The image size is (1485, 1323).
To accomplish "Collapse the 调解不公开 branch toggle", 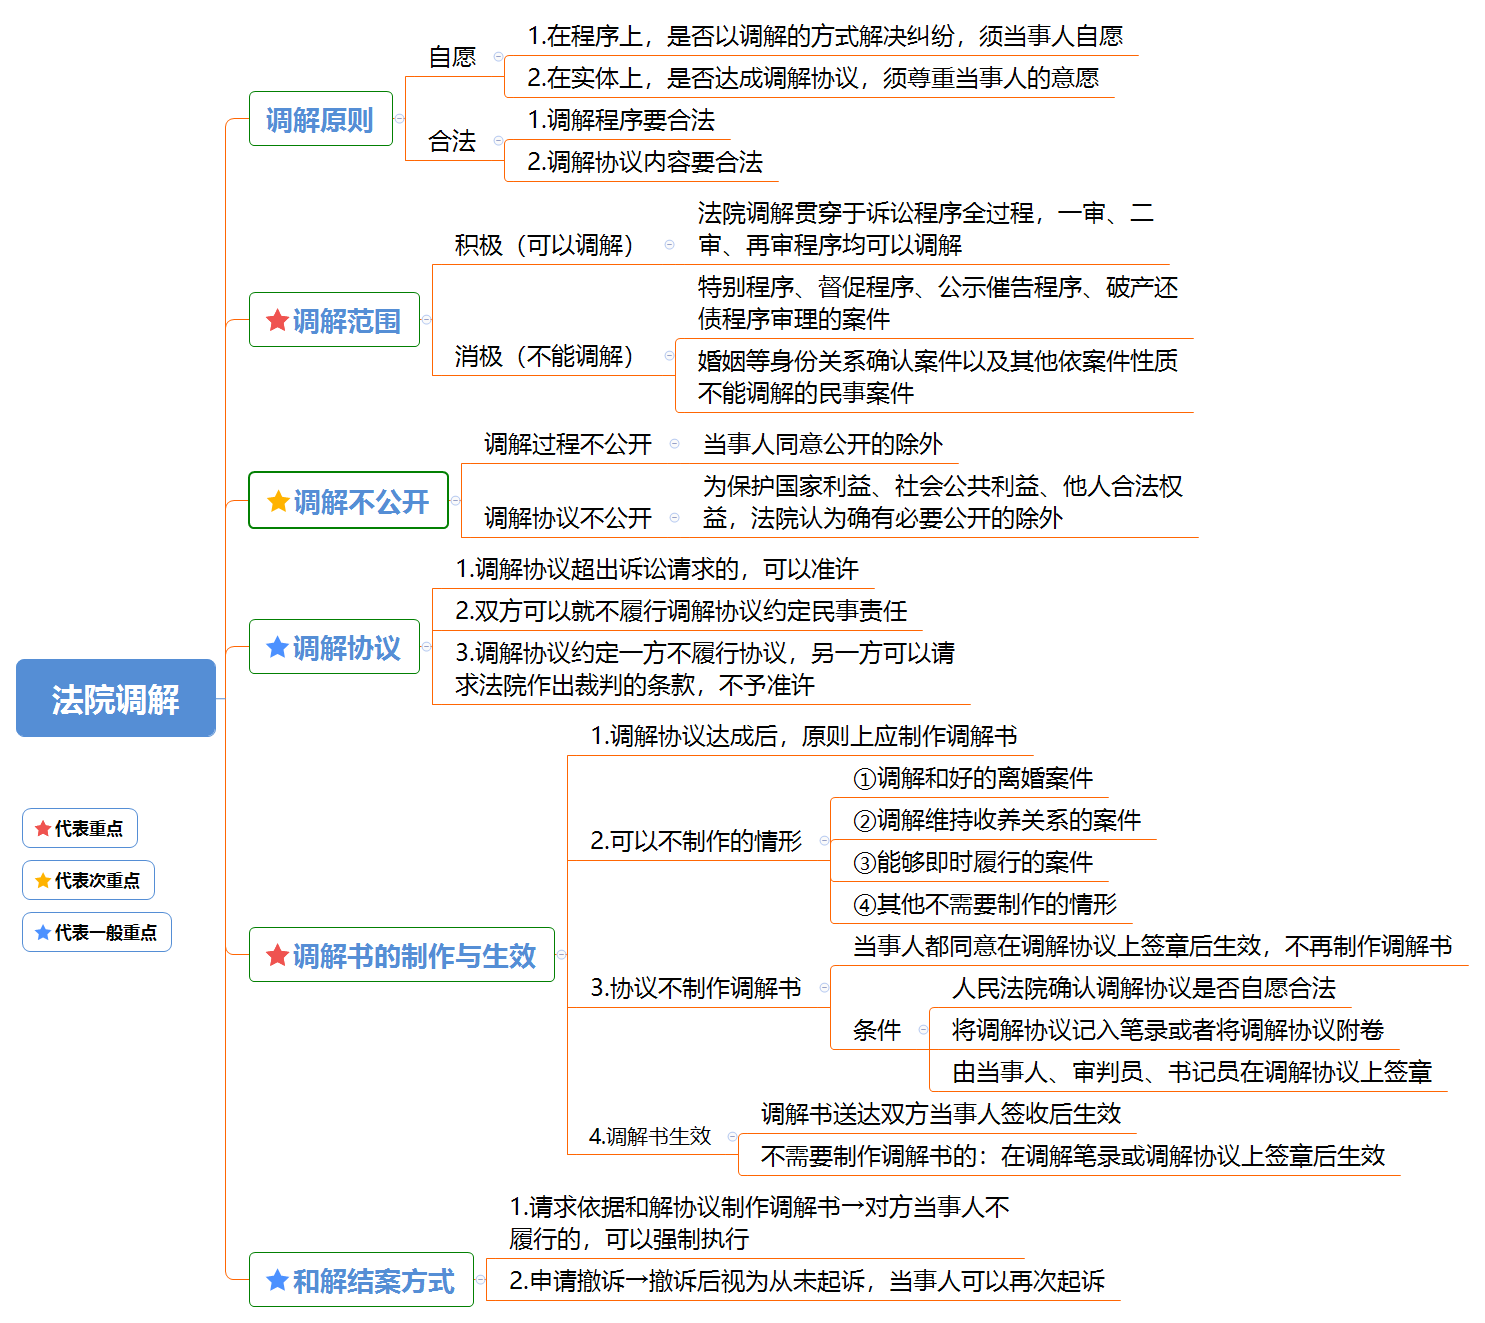I will pyautogui.click(x=456, y=500).
